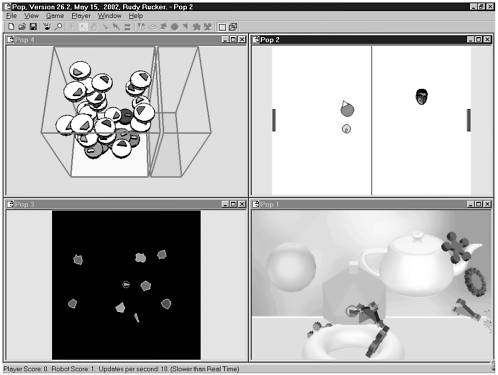Click the main Pop application title icon

pyautogui.click(x=7, y=6)
